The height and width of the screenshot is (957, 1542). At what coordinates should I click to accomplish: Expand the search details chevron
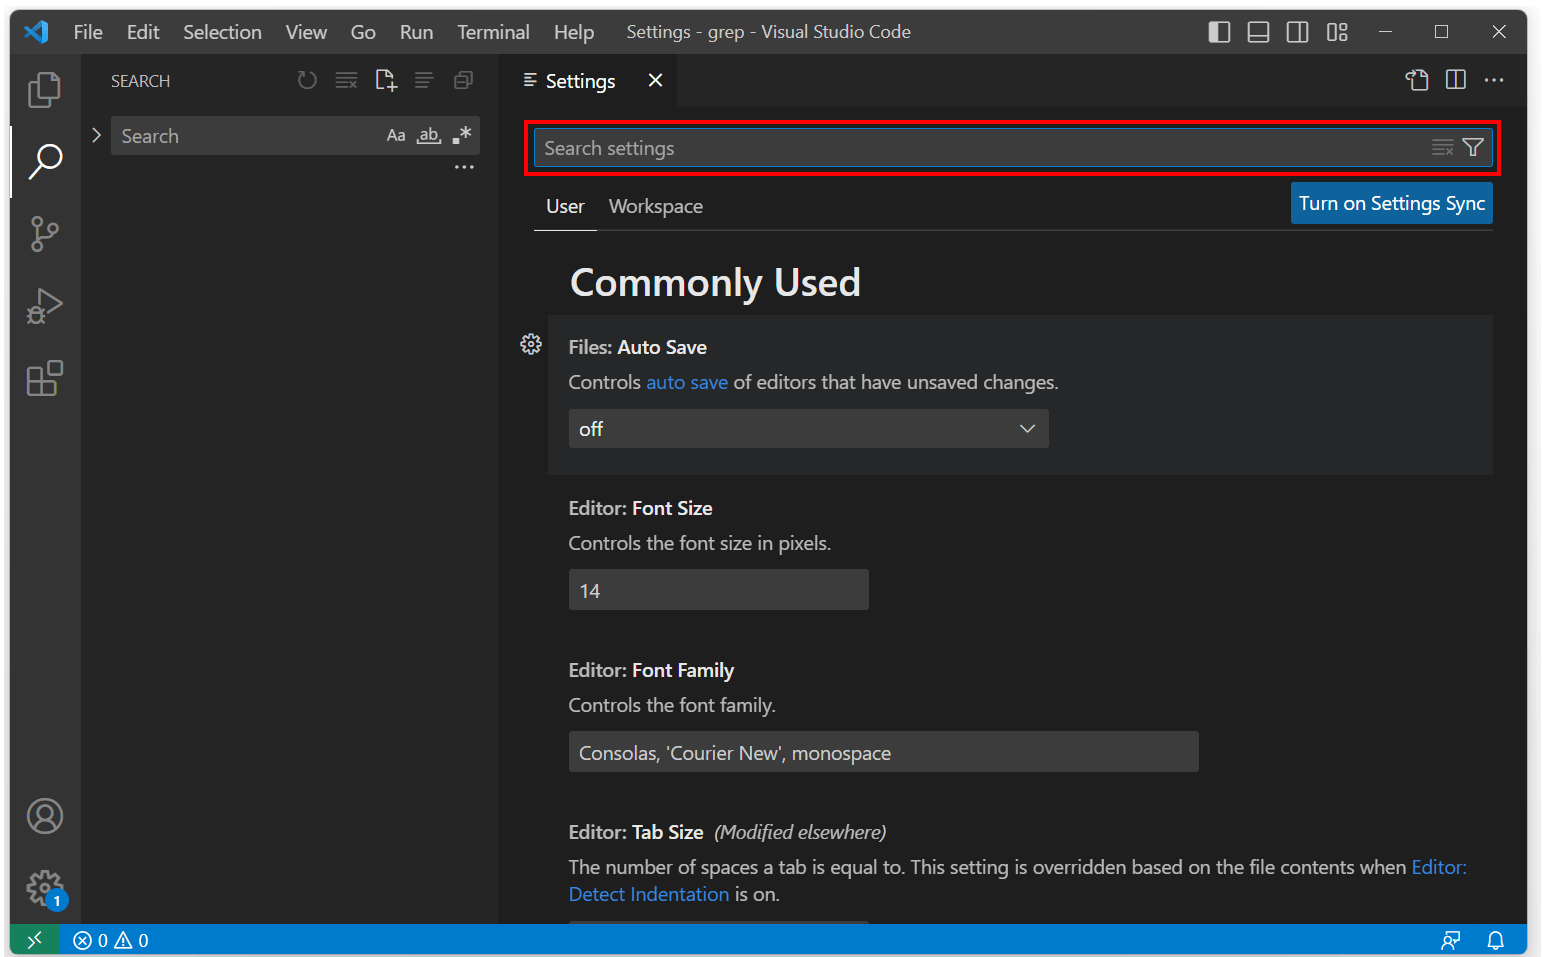click(95, 133)
